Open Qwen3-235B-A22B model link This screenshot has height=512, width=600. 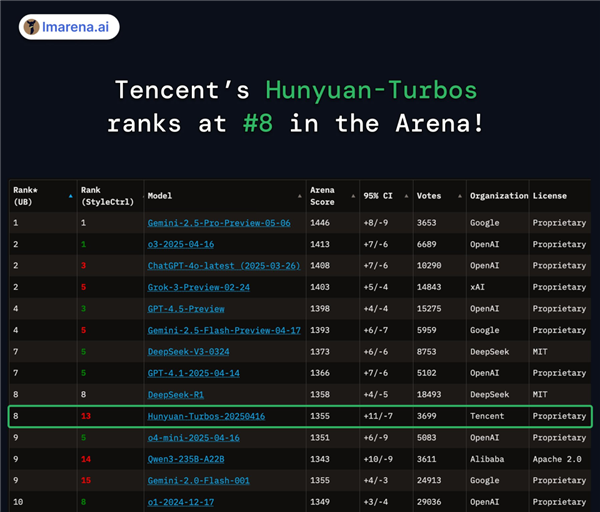(186, 459)
